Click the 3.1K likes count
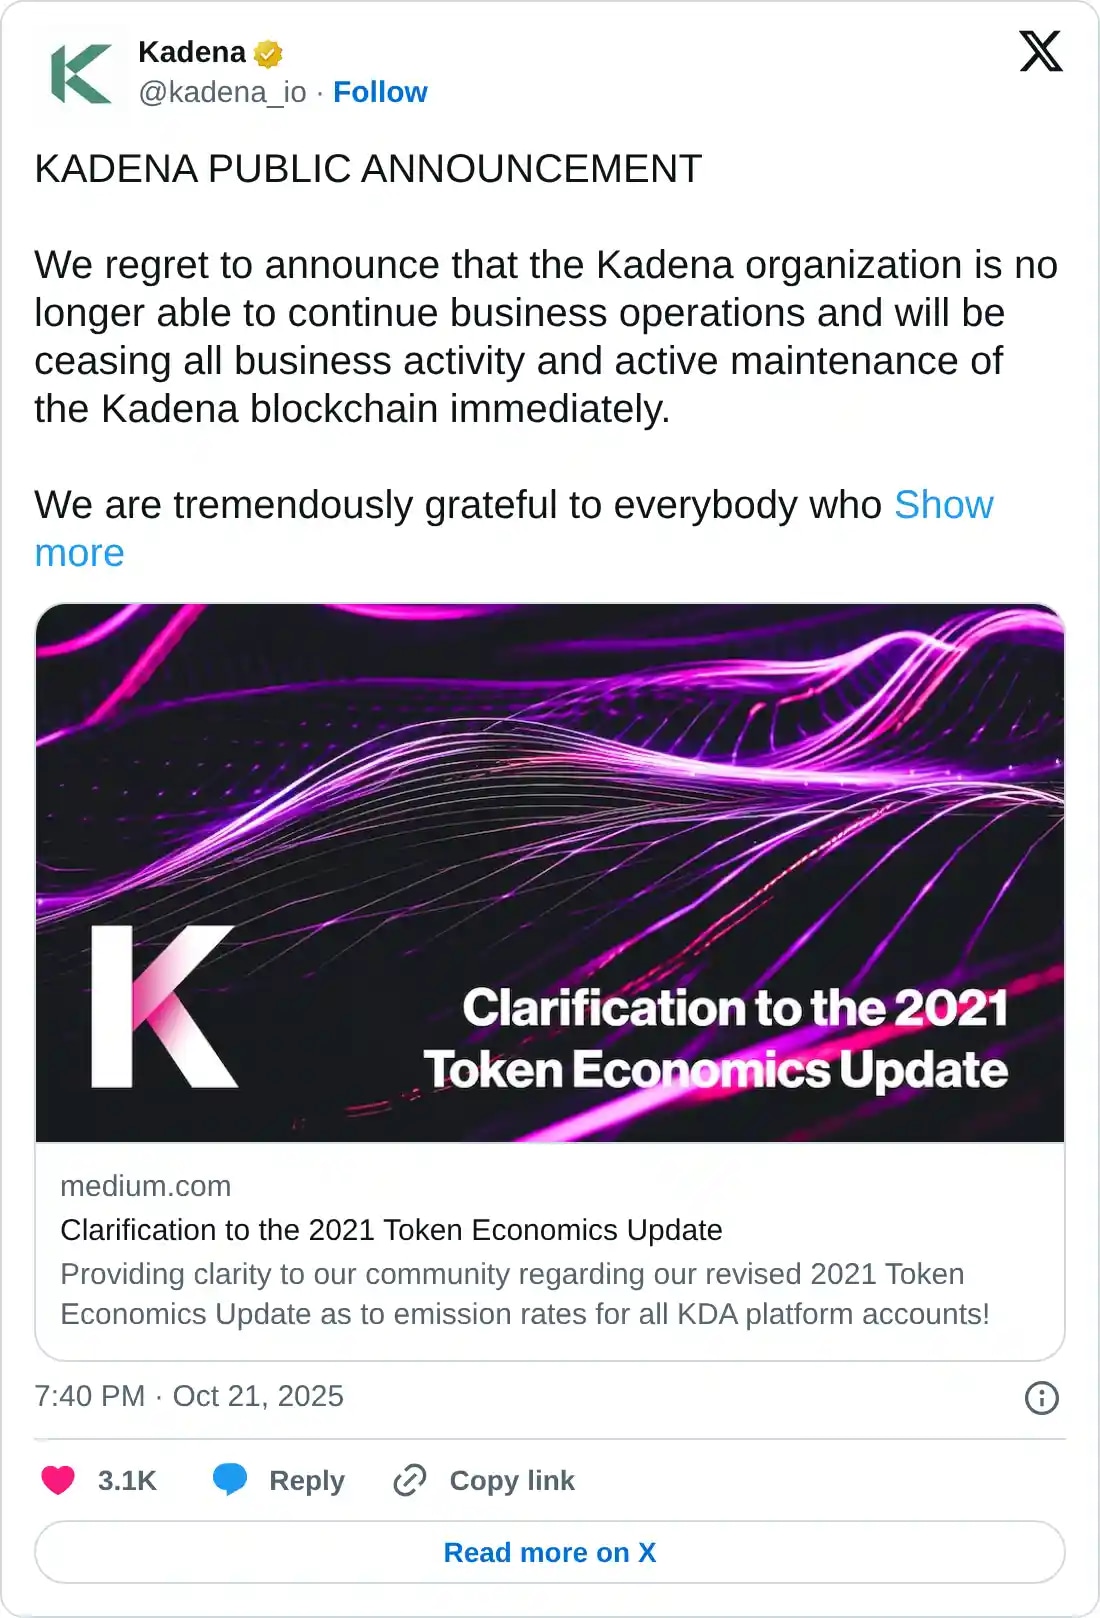1100x1618 pixels. [127, 1480]
